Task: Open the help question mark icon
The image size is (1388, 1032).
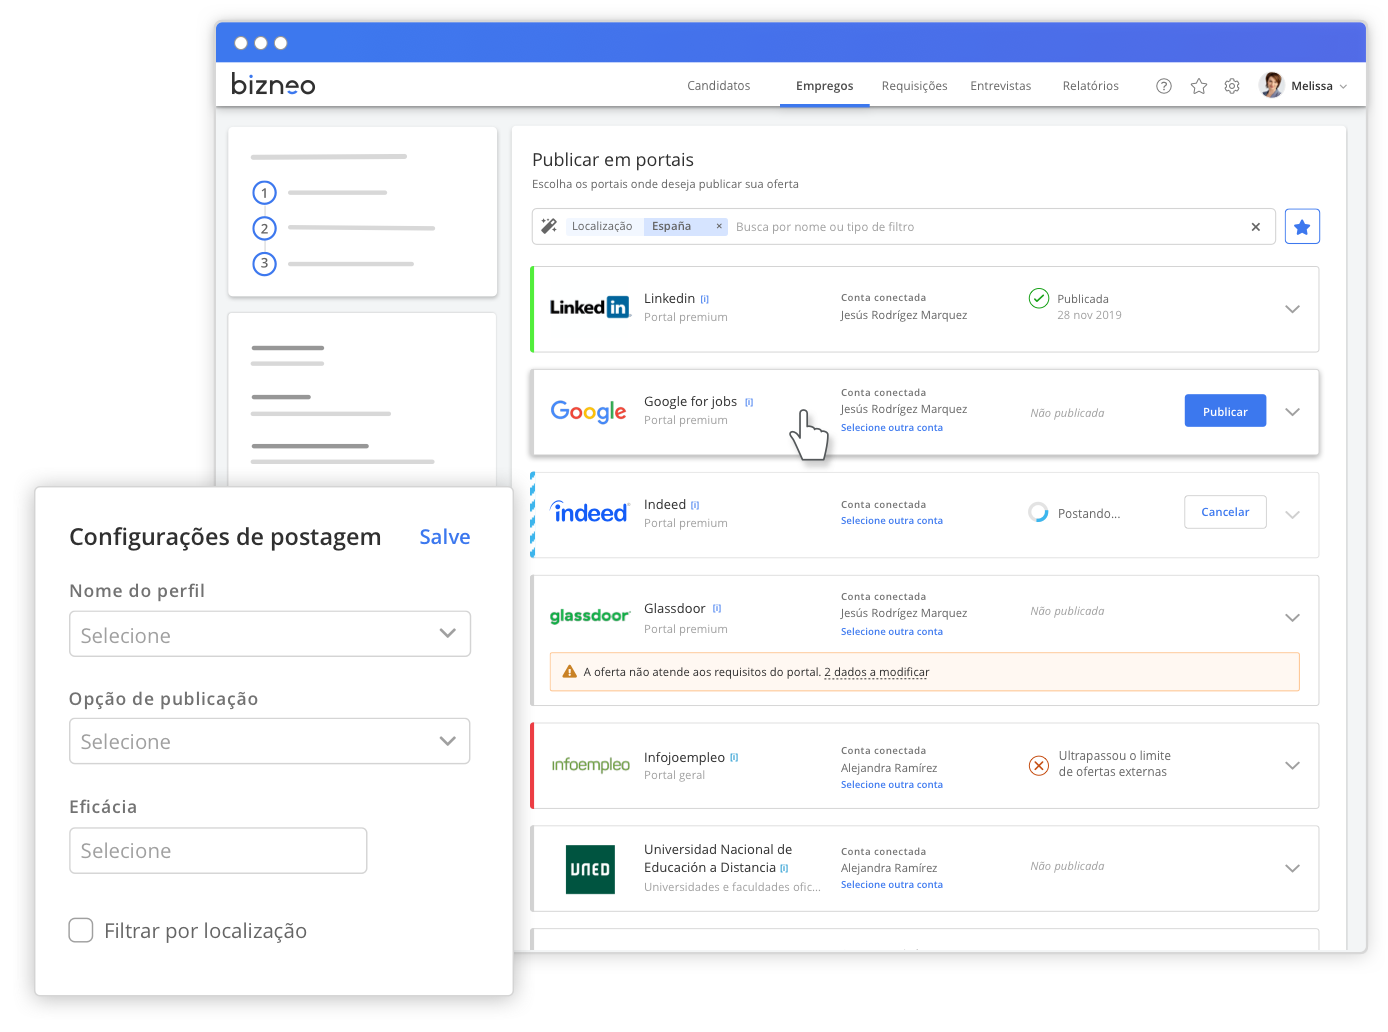Action: (x=1164, y=86)
